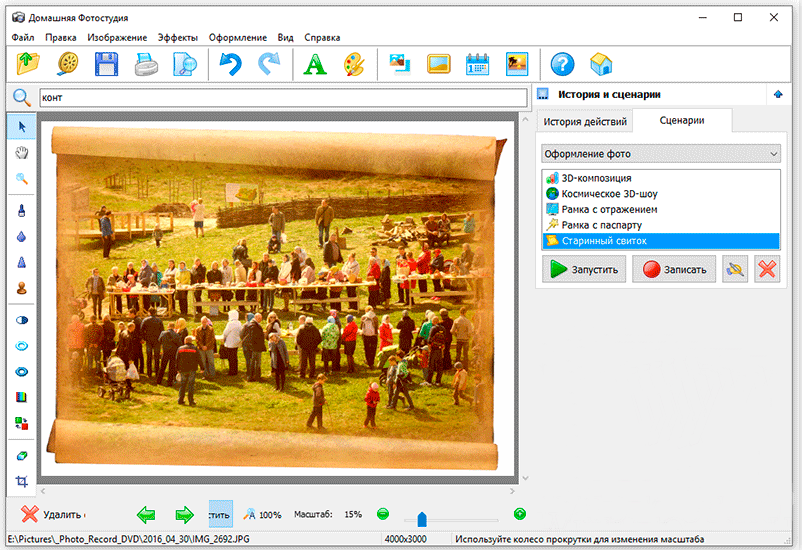The image size is (802, 550).
Task: Click the zoom scale slider handle
Action: pyautogui.click(x=422, y=518)
